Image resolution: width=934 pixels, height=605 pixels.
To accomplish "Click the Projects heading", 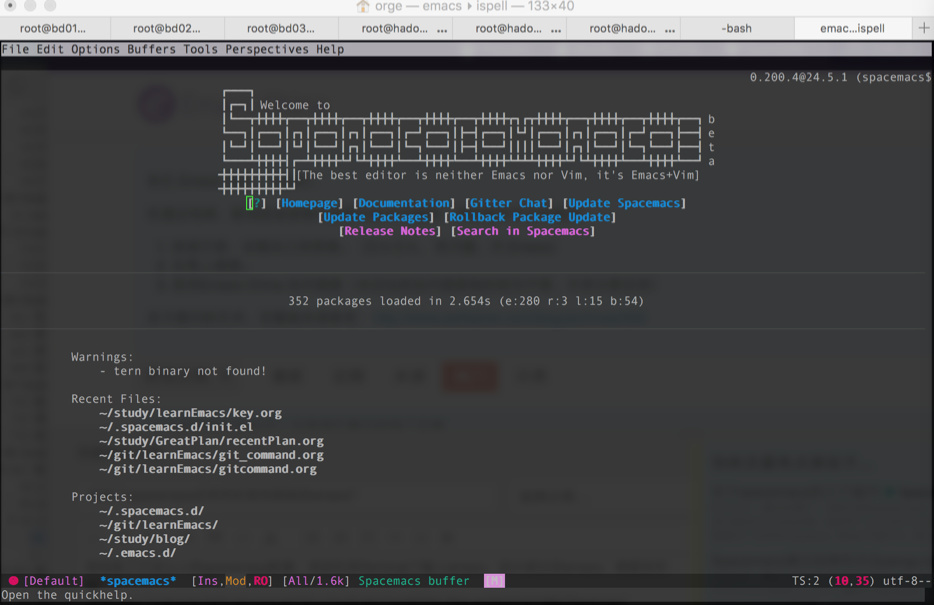I will point(102,497).
